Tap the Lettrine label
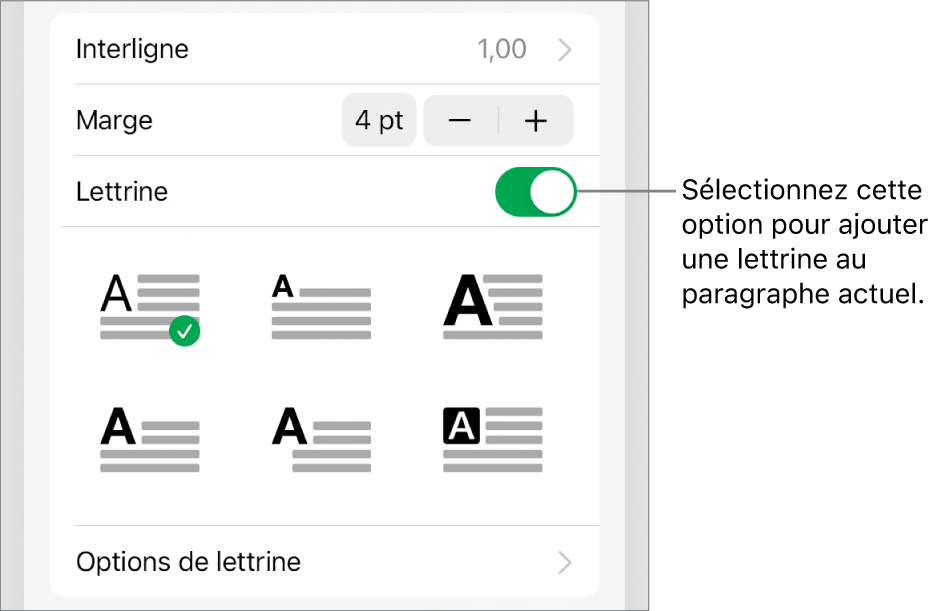 click(x=122, y=192)
